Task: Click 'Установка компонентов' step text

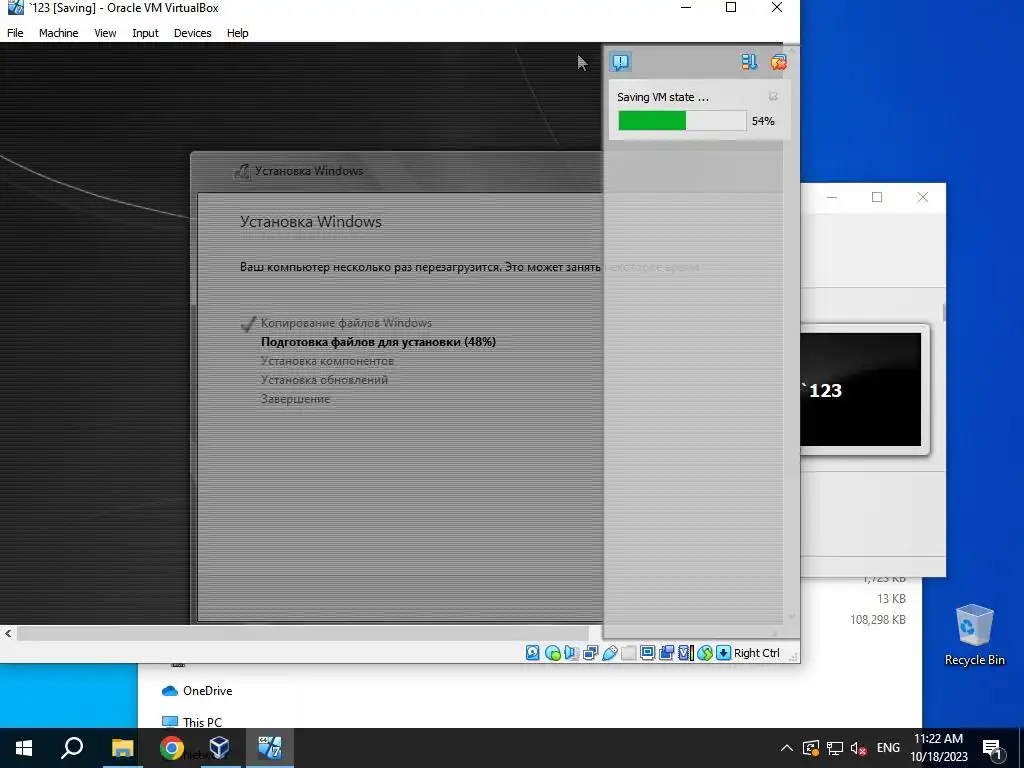Action: (327, 360)
